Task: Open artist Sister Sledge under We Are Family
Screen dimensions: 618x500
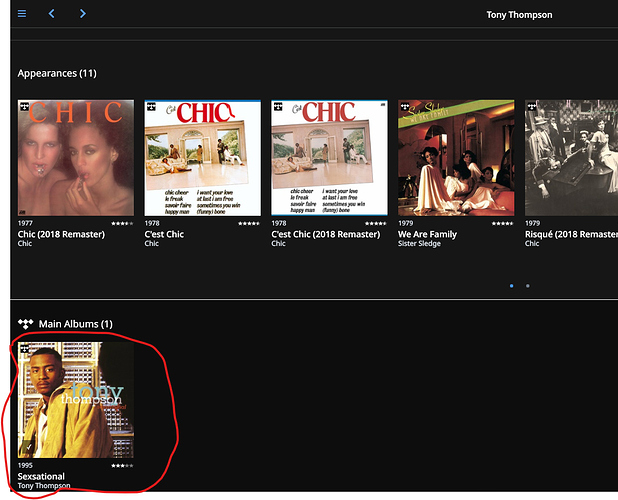Action: coord(419,243)
